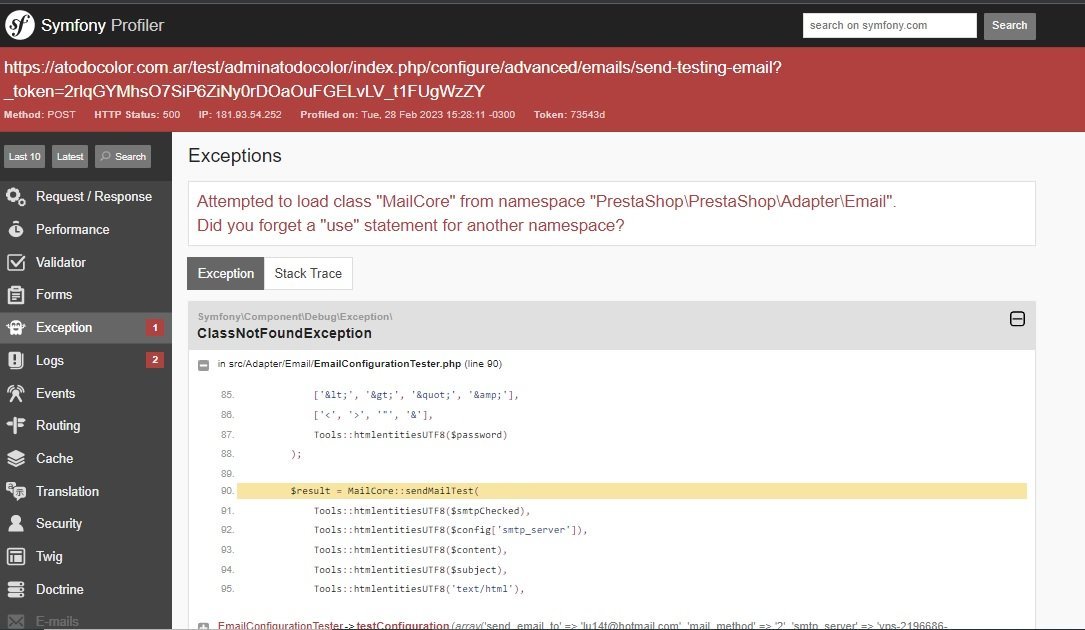The width and height of the screenshot is (1085, 630).
Task: Open the profiled request URL link
Action: [392, 79]
